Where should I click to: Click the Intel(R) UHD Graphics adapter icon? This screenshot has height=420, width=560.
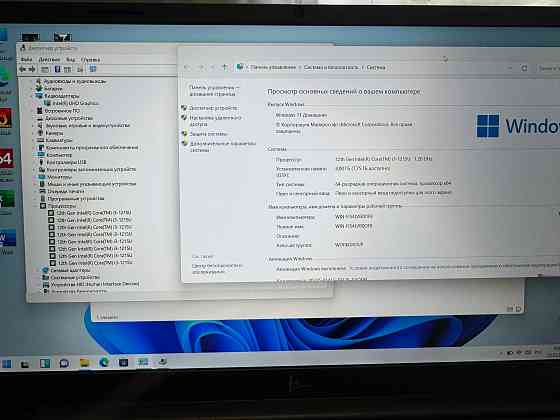48,103
